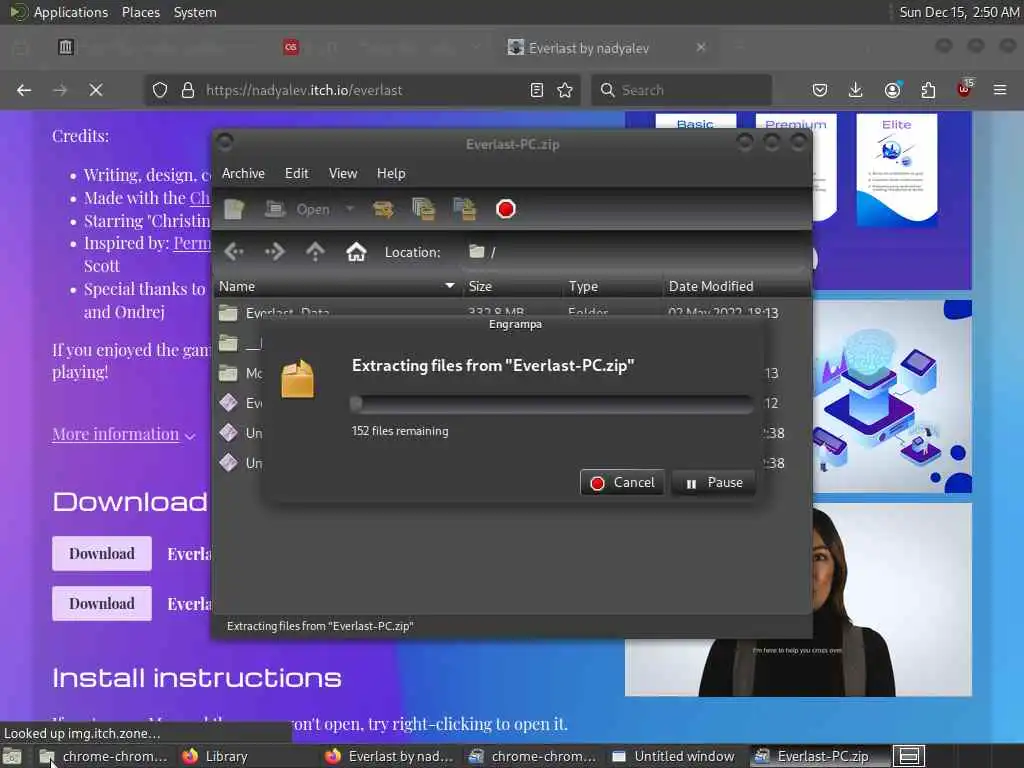Toggle reader view in the address bar
The image size is (1024, 768).
pos(537,90)
